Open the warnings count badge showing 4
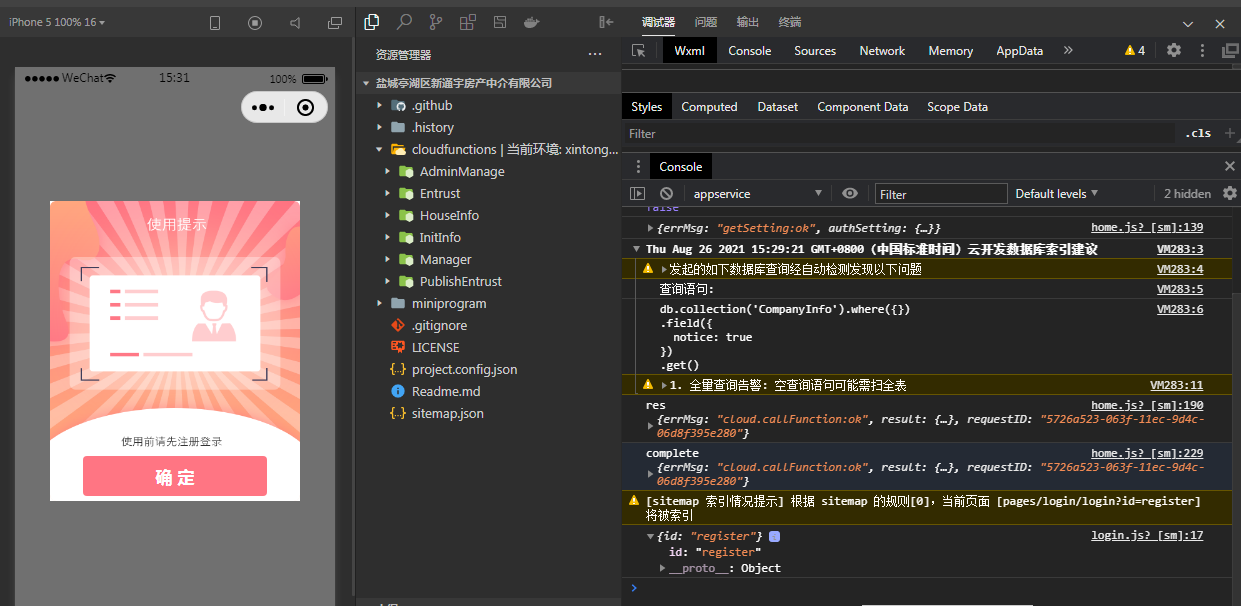The image size is (1241, 606). click(x=1135, y=50)
